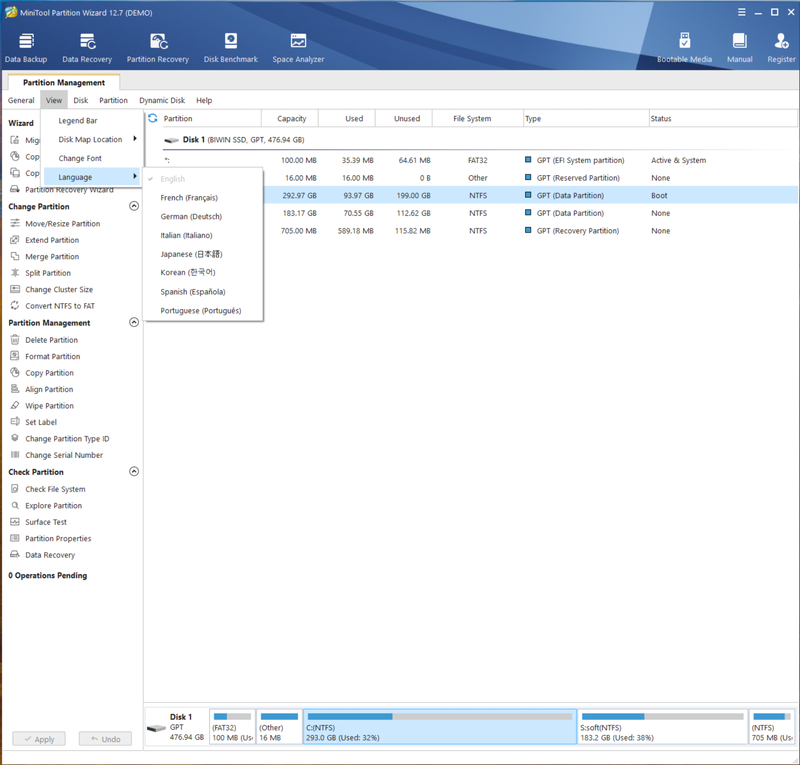
Task: Click Copy Partition in sidebar
Action: click(49, 373)
